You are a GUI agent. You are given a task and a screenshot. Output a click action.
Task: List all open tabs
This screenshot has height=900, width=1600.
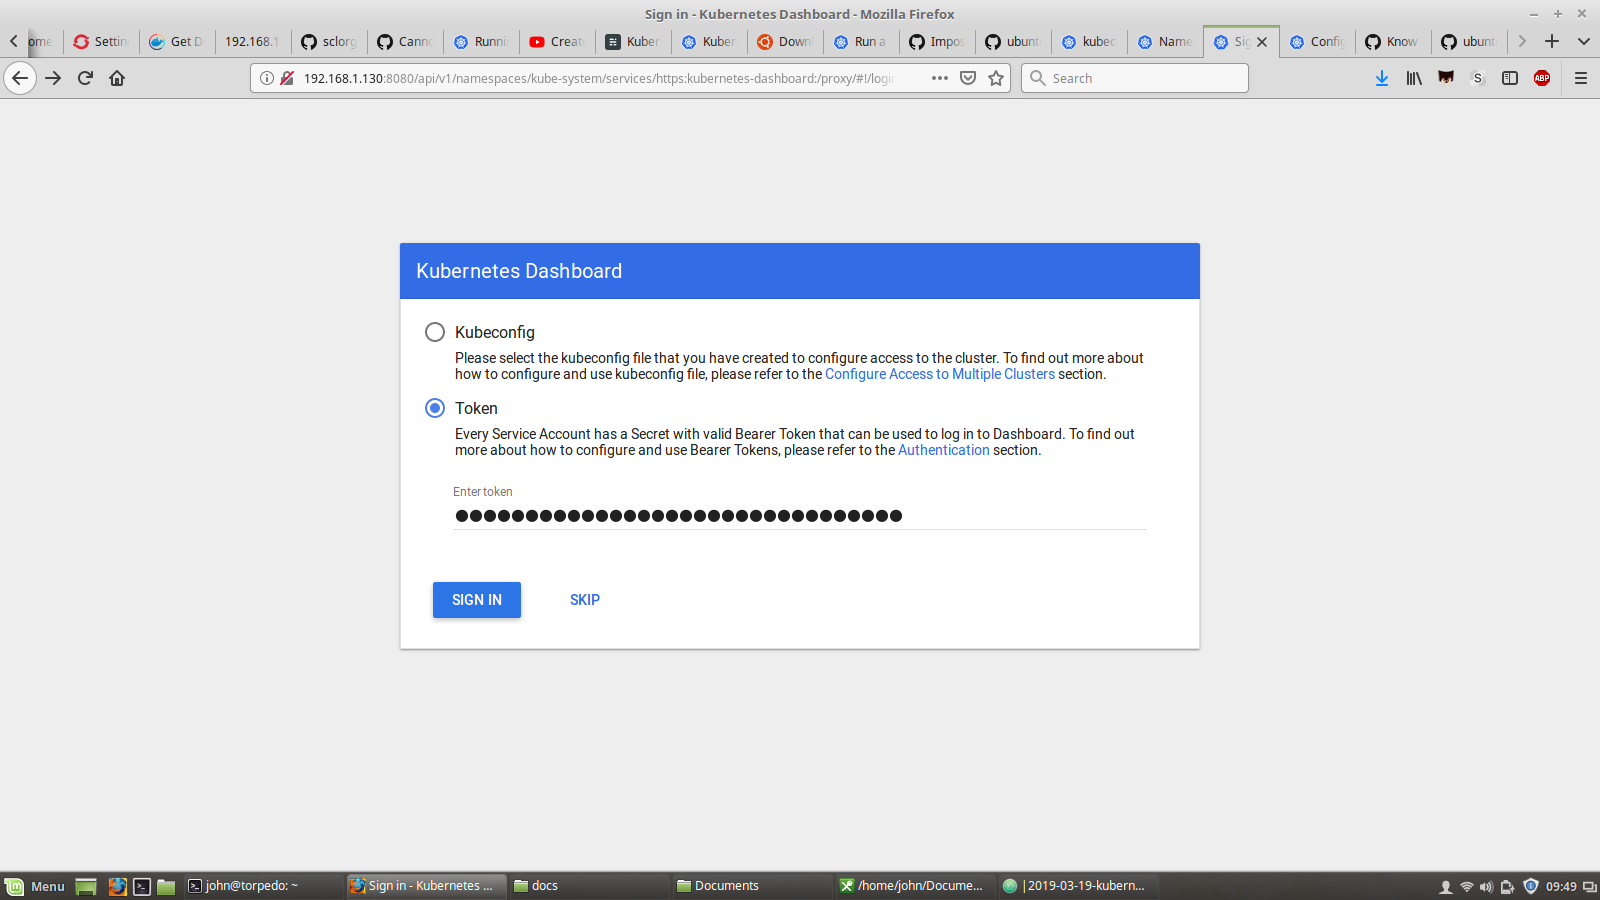[1584, 41]
